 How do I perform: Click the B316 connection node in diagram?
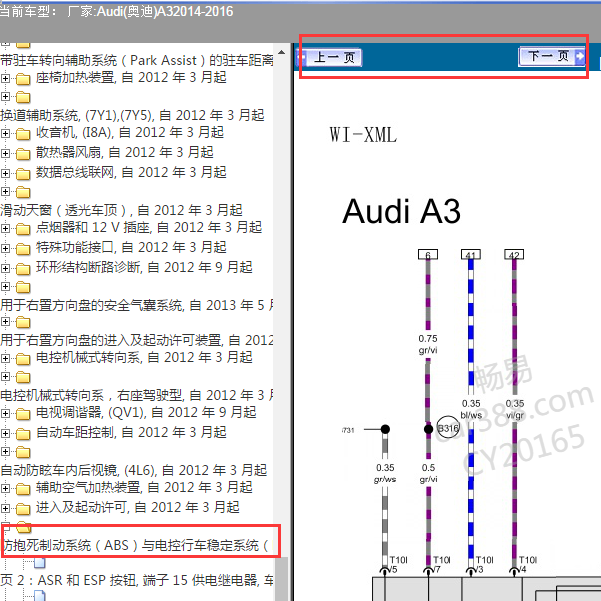point(448,428)
